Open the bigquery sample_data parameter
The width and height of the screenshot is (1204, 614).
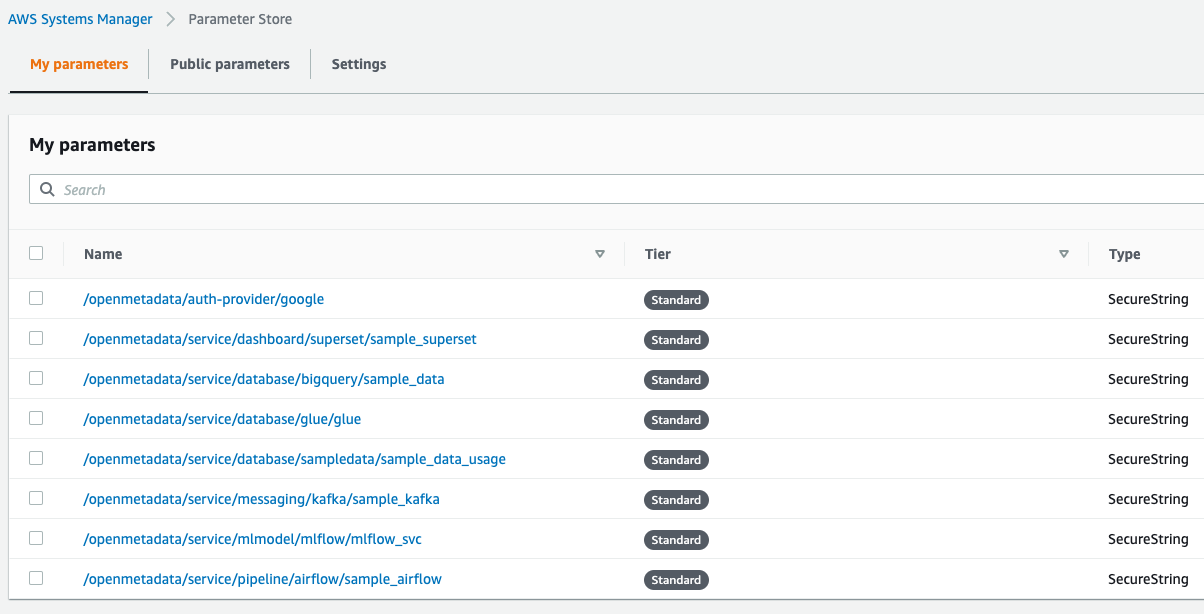(x=264, y=379)
